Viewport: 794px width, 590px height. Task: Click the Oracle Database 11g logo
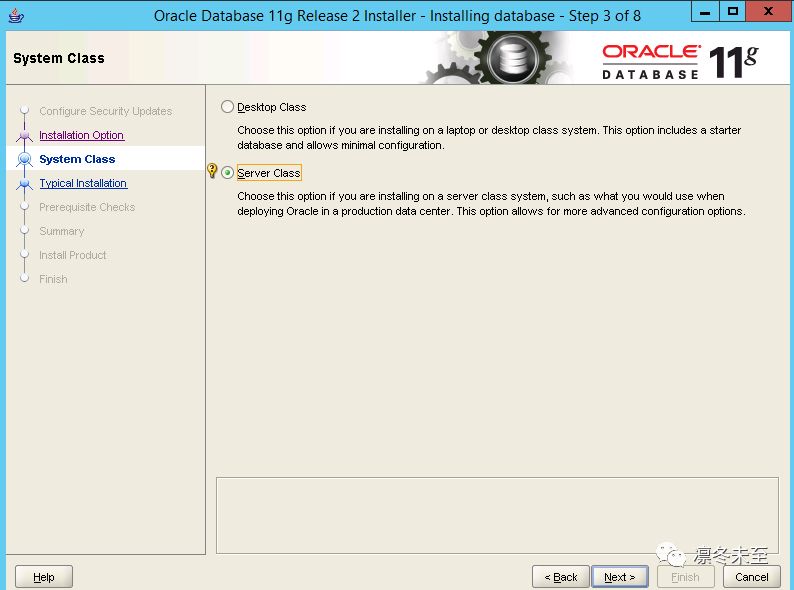point(680,61)
